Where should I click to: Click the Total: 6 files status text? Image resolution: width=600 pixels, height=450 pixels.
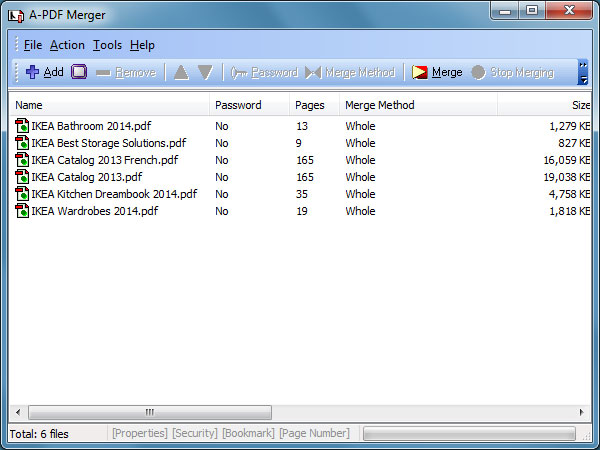(39, 434)
